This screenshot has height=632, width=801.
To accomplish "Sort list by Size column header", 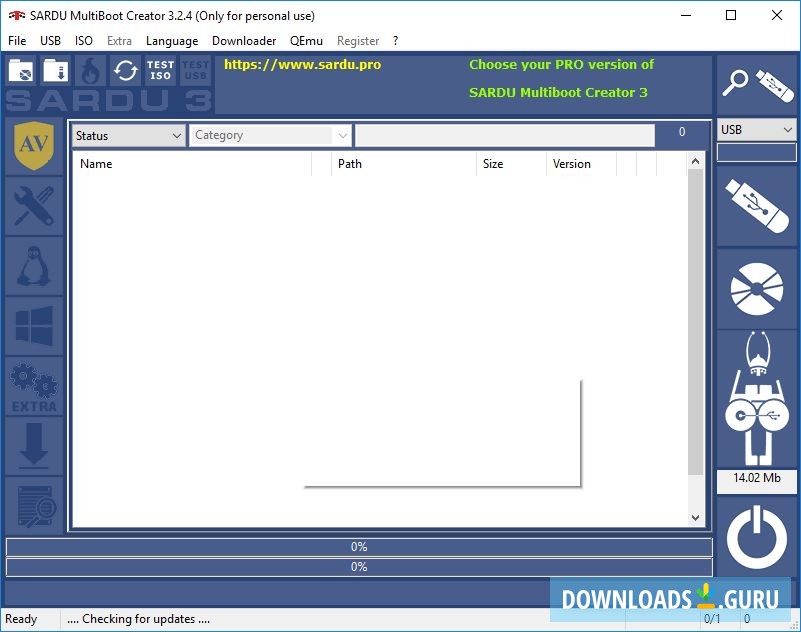I will (511, 164).
